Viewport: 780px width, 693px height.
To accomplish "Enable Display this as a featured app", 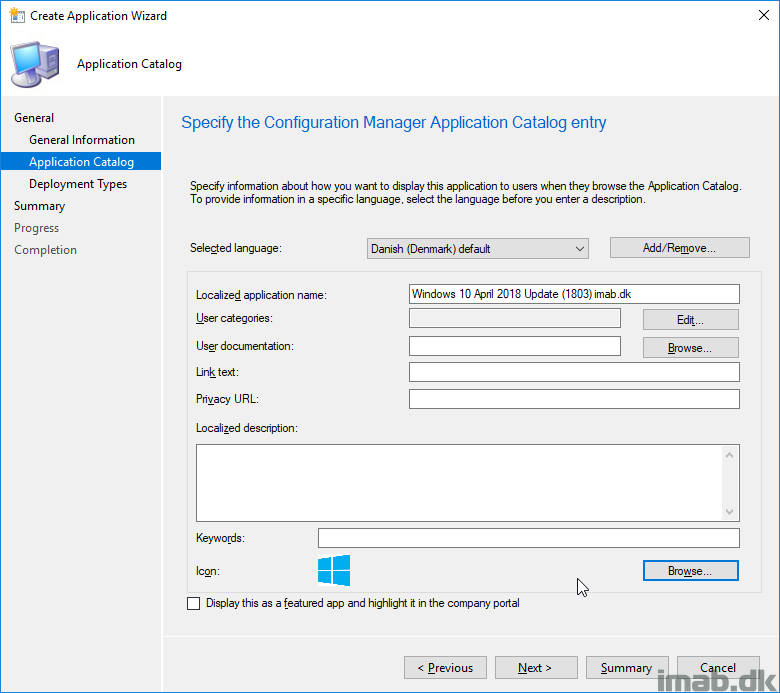I will coord(194,603).
